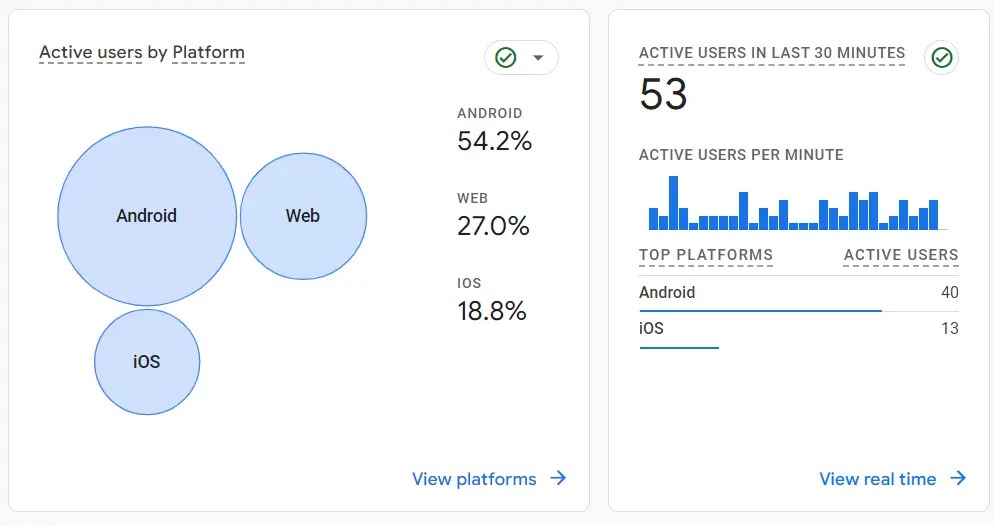Select the Android row in top platforms
This screenshot has width=994, height=525.
point(799,293)
